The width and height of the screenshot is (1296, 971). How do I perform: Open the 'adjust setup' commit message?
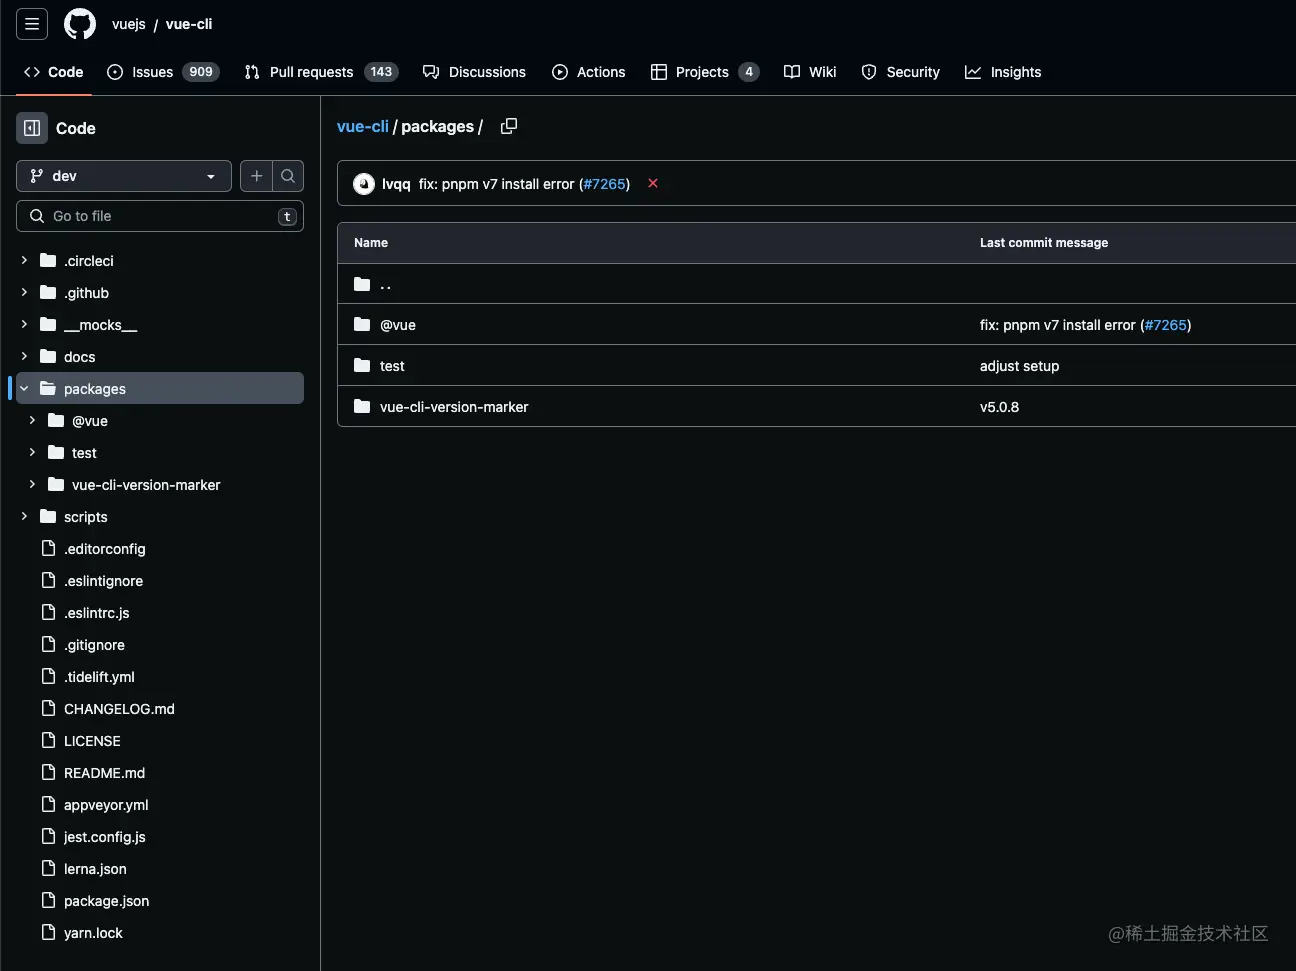click(1019, 366)
